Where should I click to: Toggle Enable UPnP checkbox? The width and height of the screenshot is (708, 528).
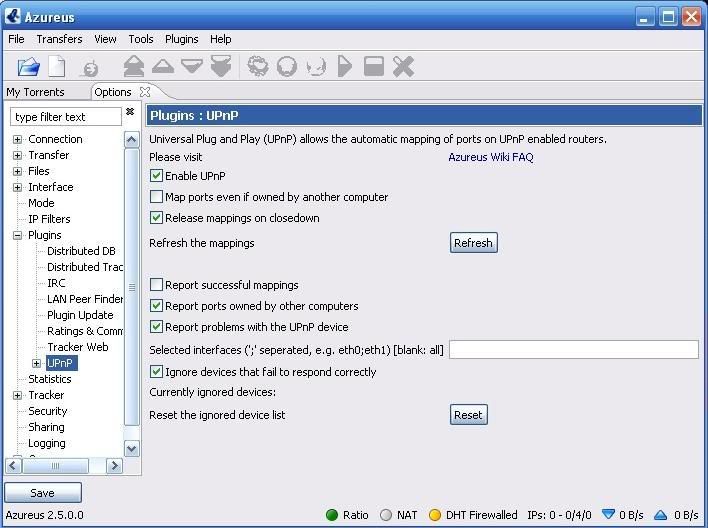pyautogui.click(x=156, y=175)
